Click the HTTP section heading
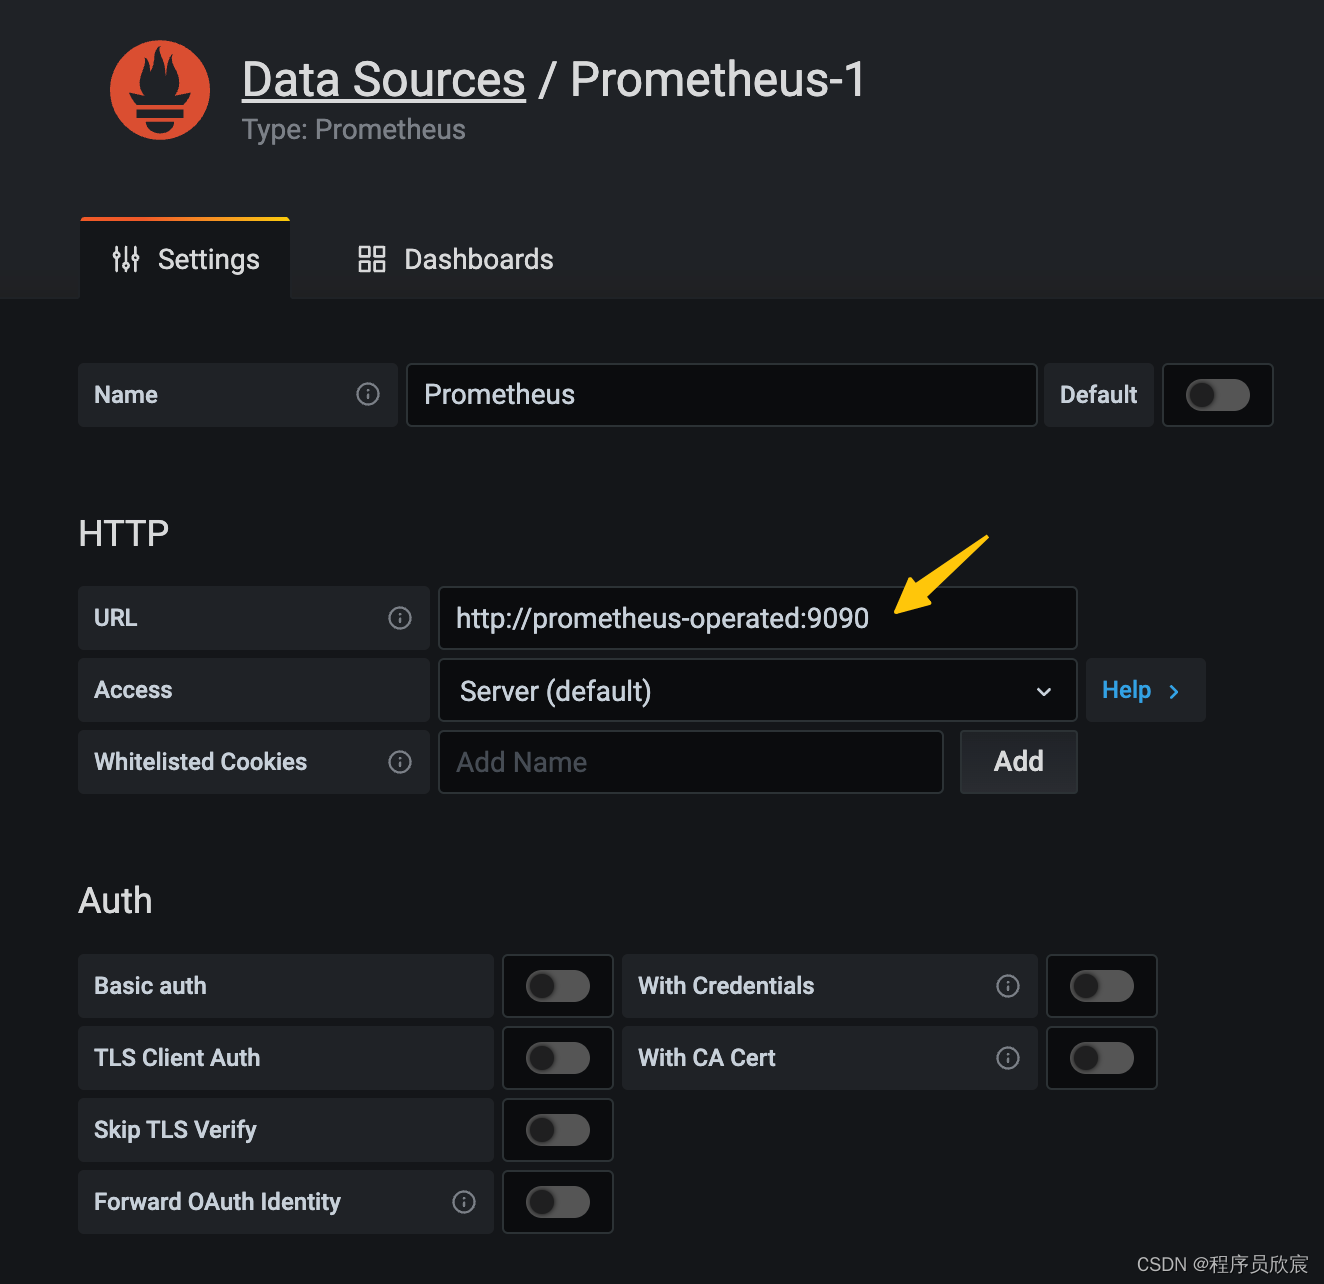 click(124, 533)
